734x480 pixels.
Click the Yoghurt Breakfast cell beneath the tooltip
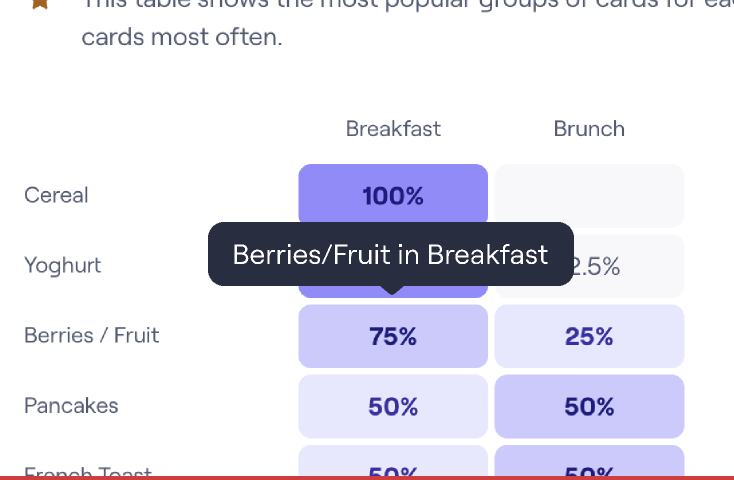pos(393,292)
